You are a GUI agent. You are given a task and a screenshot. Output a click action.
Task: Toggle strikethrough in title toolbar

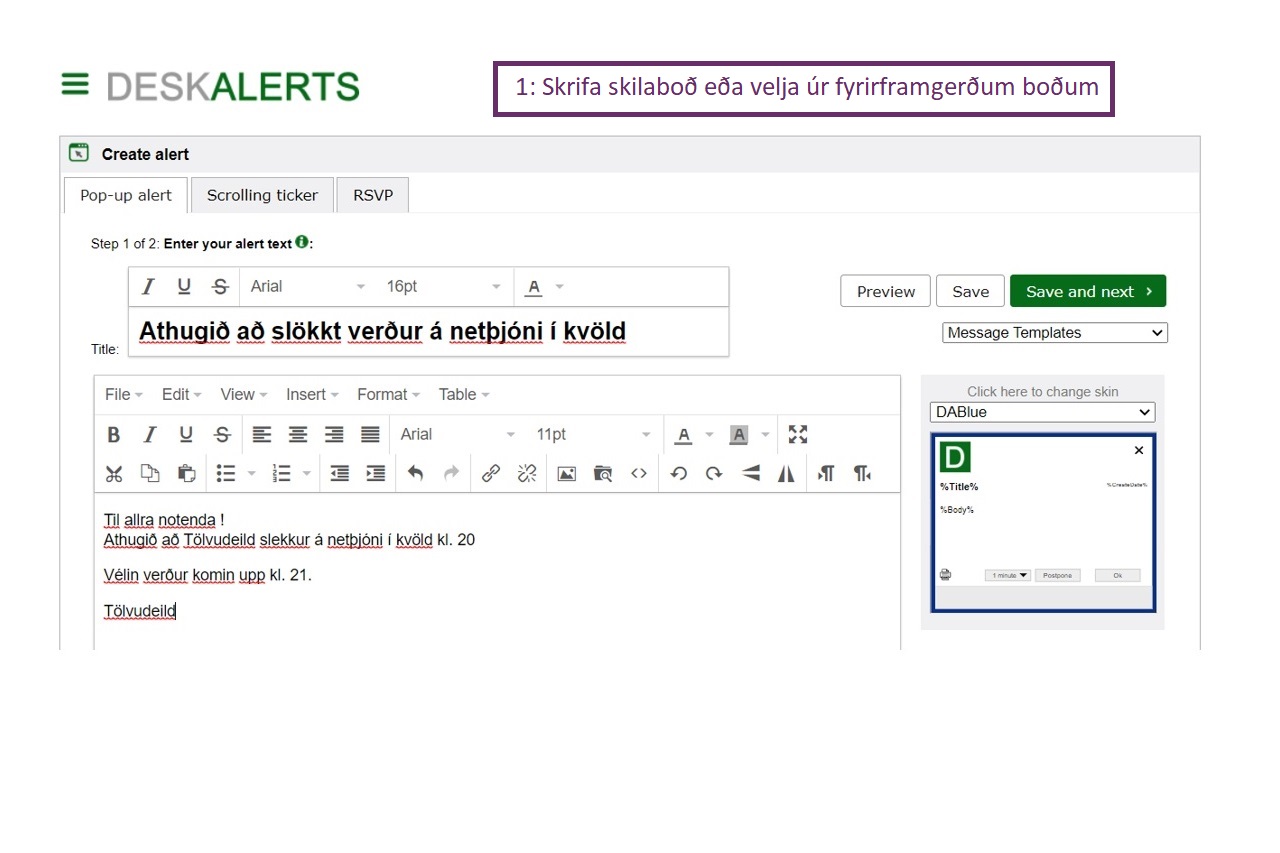click(220, 287)
